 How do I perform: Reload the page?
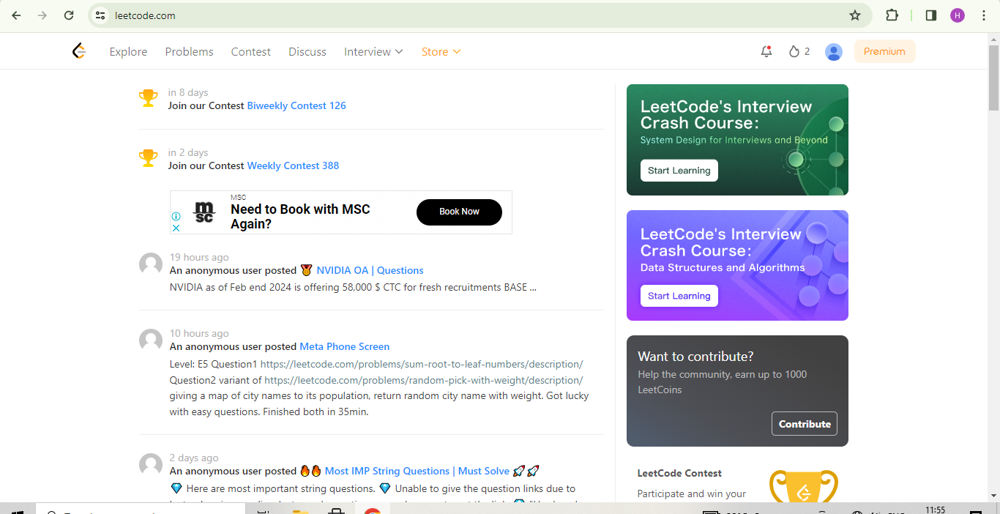pyautogui.click(x=68, y=16)
